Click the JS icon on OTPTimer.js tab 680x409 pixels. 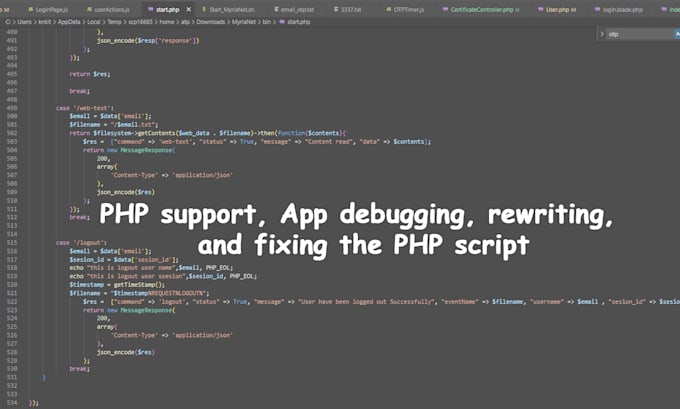[x=389, y=10]
